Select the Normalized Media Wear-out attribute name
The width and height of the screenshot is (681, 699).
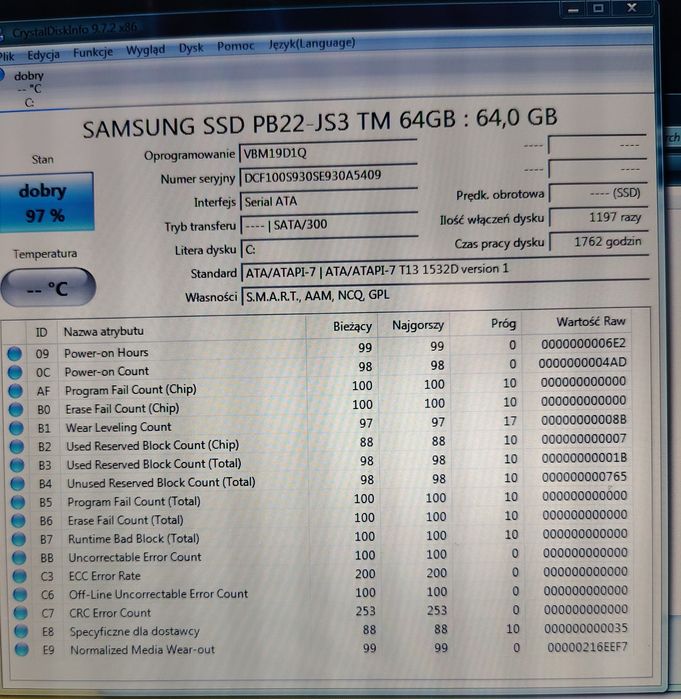(143, 650)
